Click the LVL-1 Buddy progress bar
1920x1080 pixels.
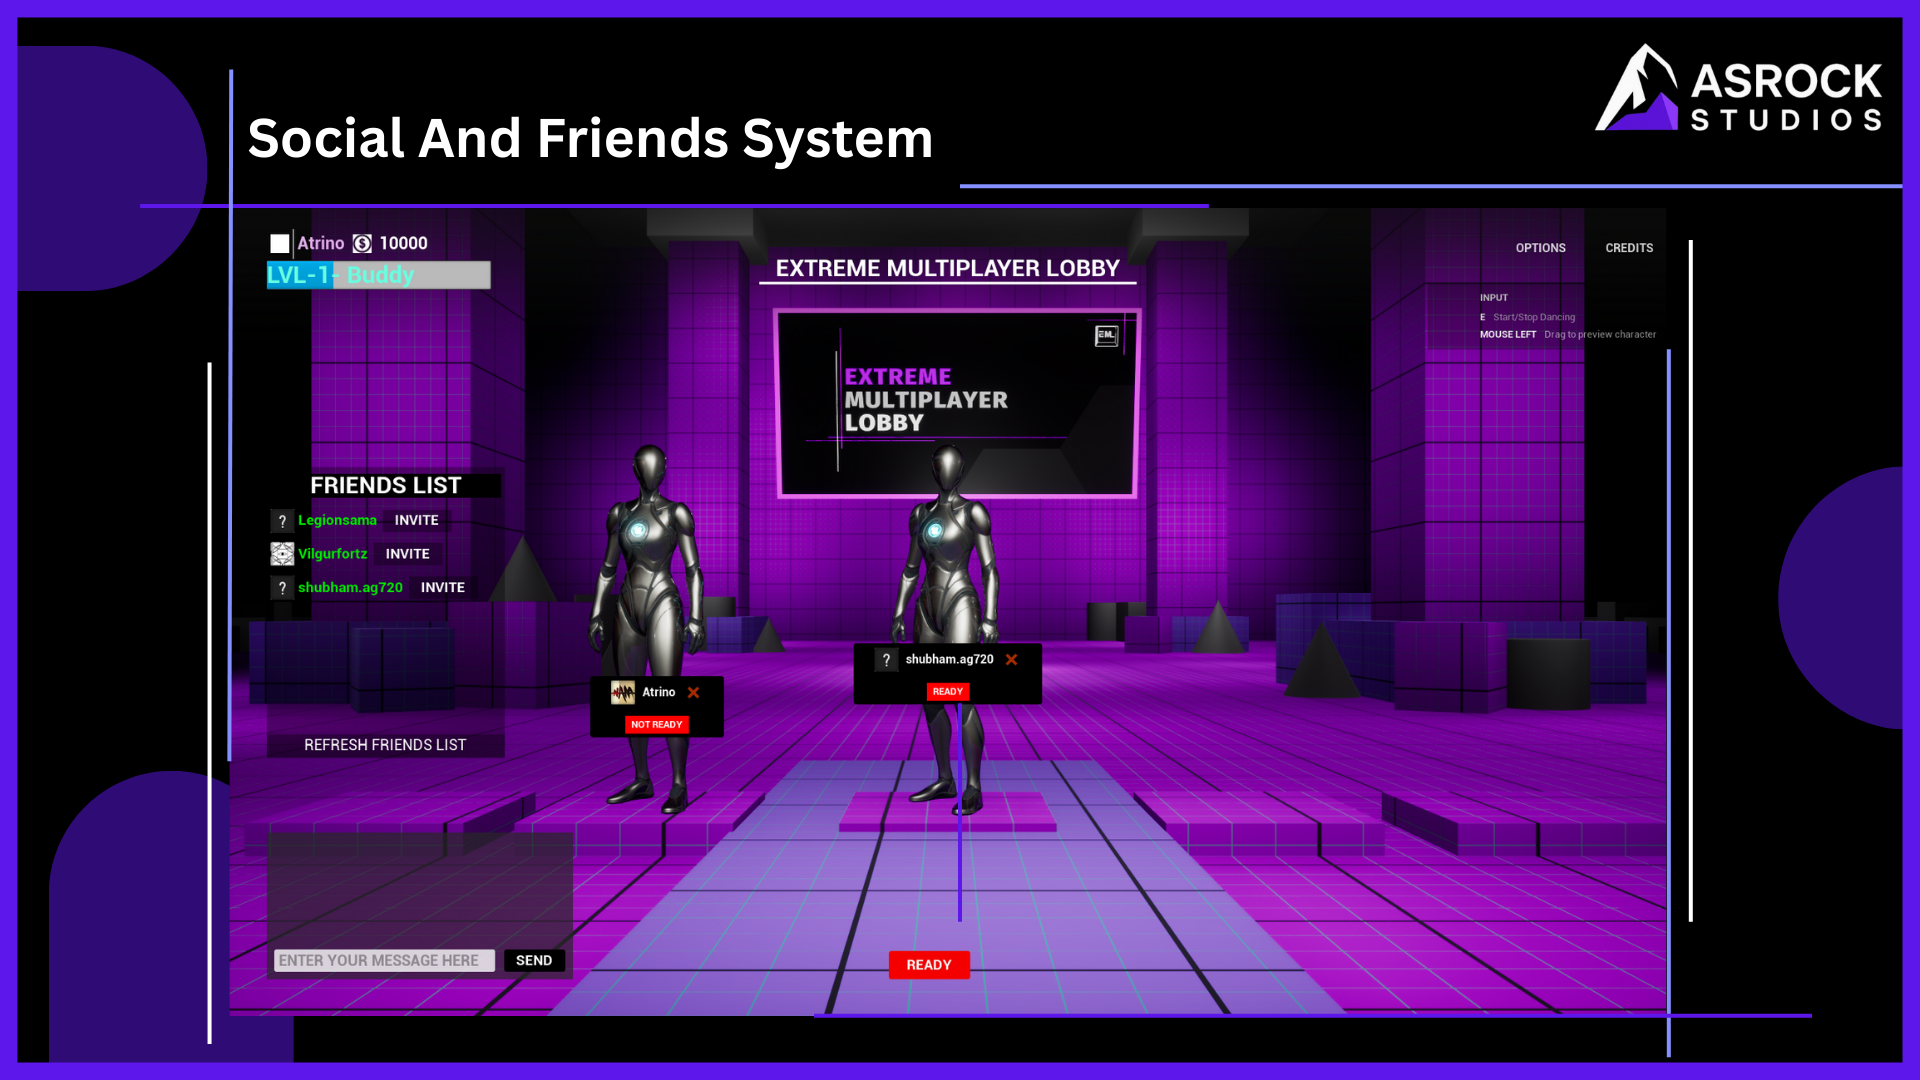(x=378, y=275)
